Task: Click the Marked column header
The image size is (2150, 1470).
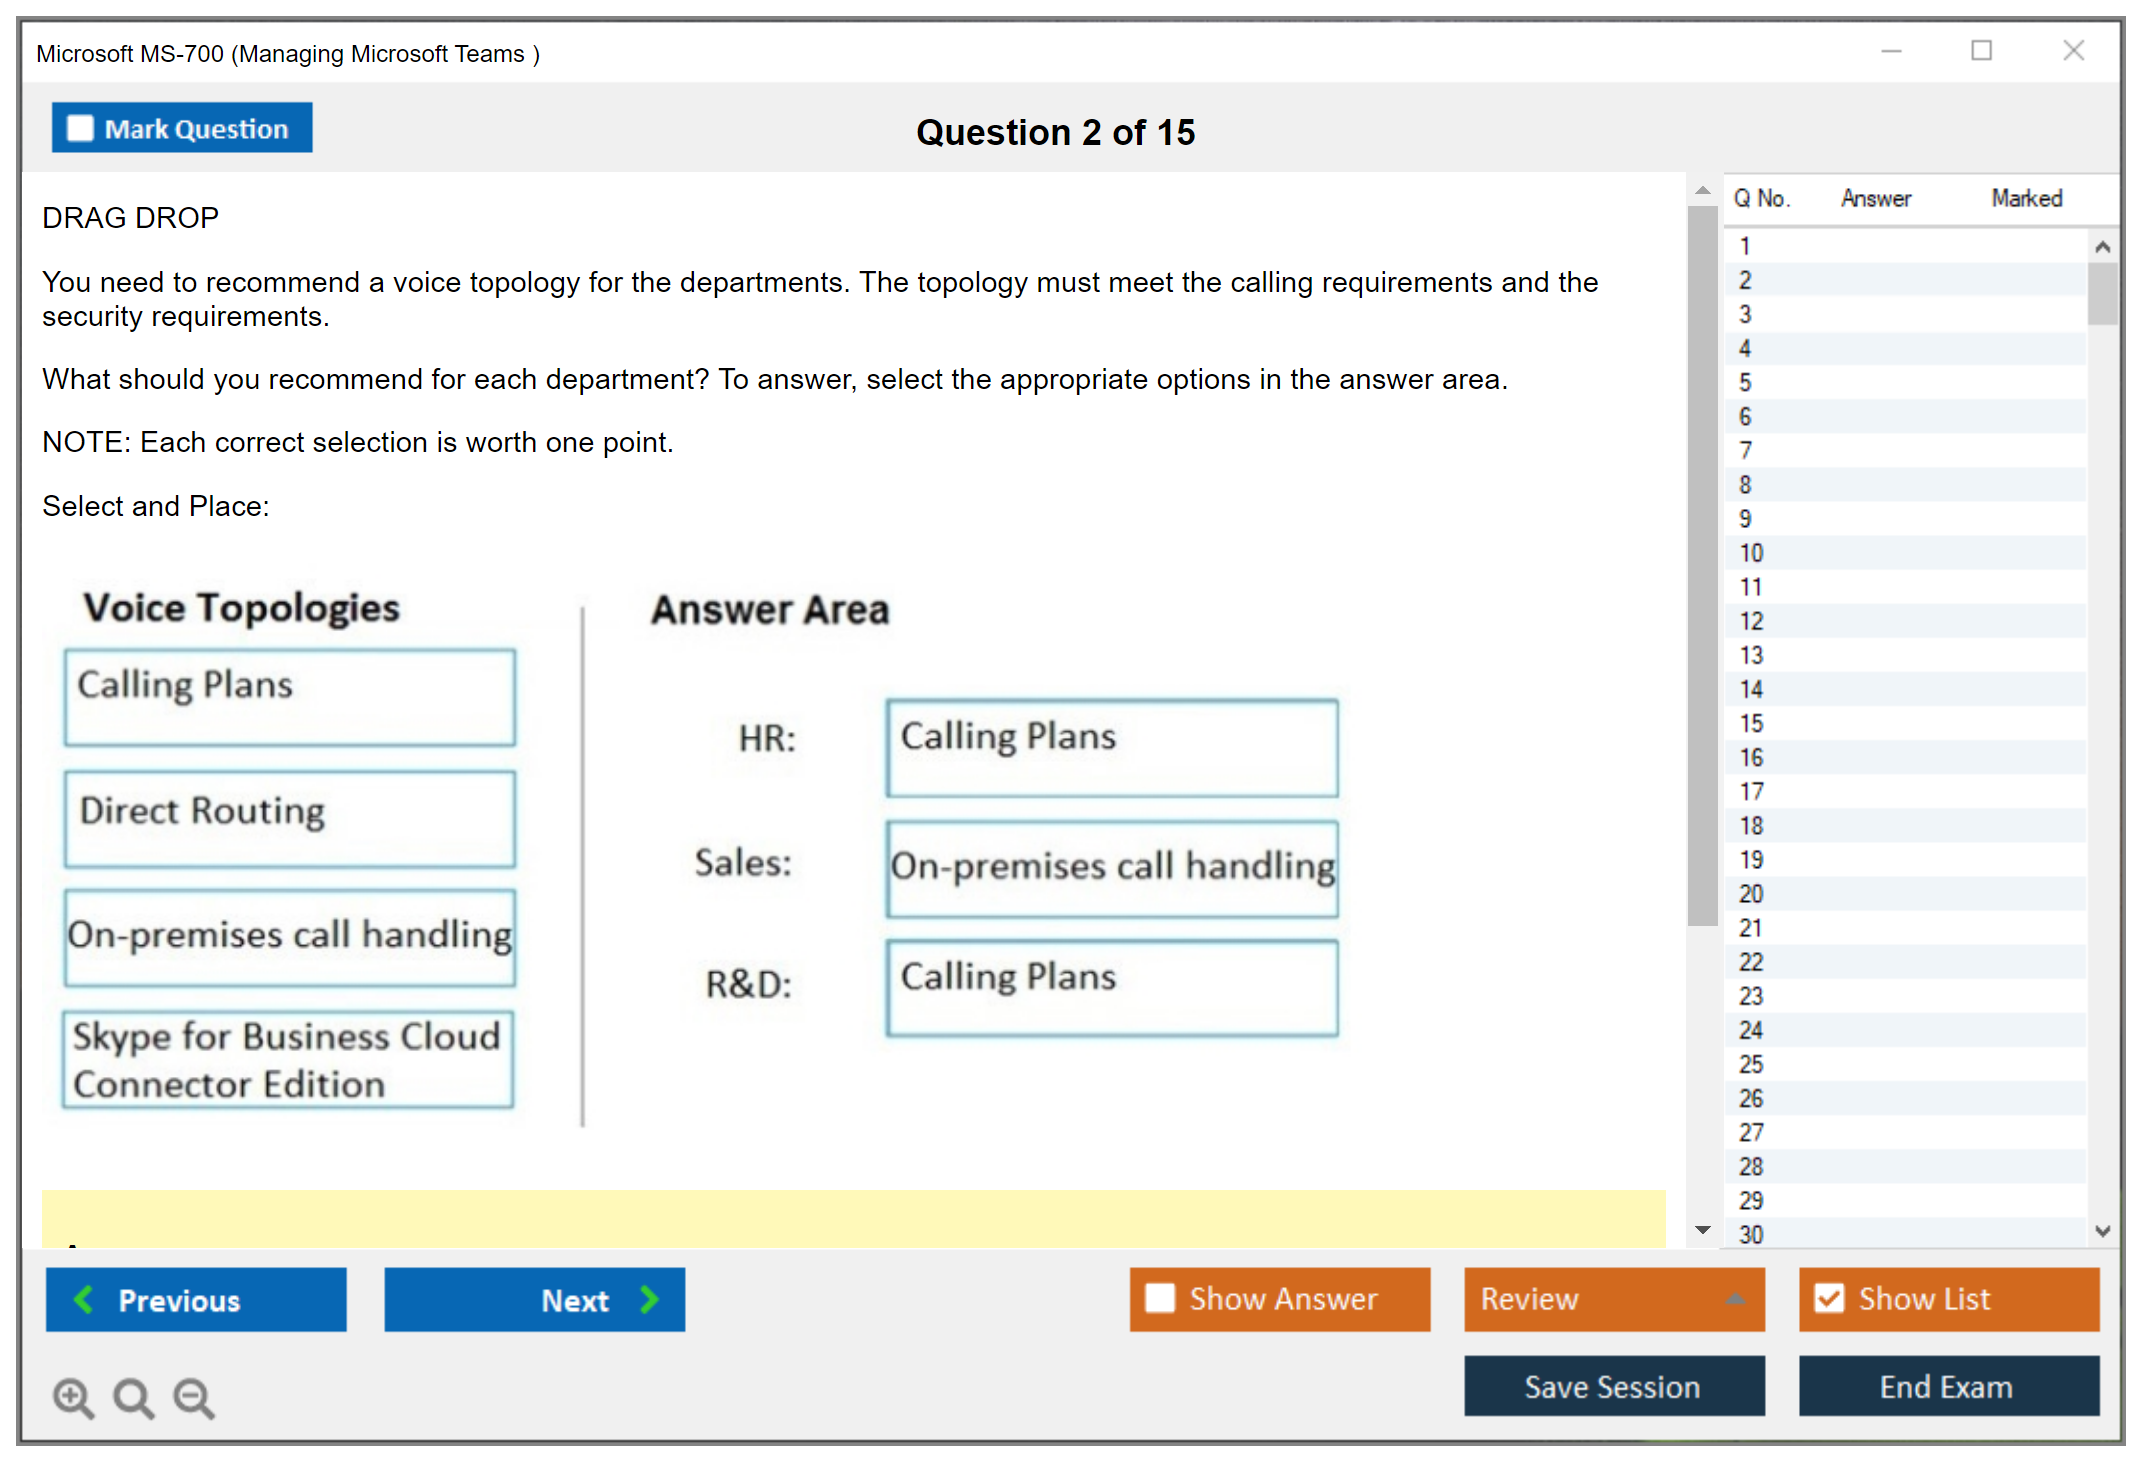Action: coord(2026,198)
